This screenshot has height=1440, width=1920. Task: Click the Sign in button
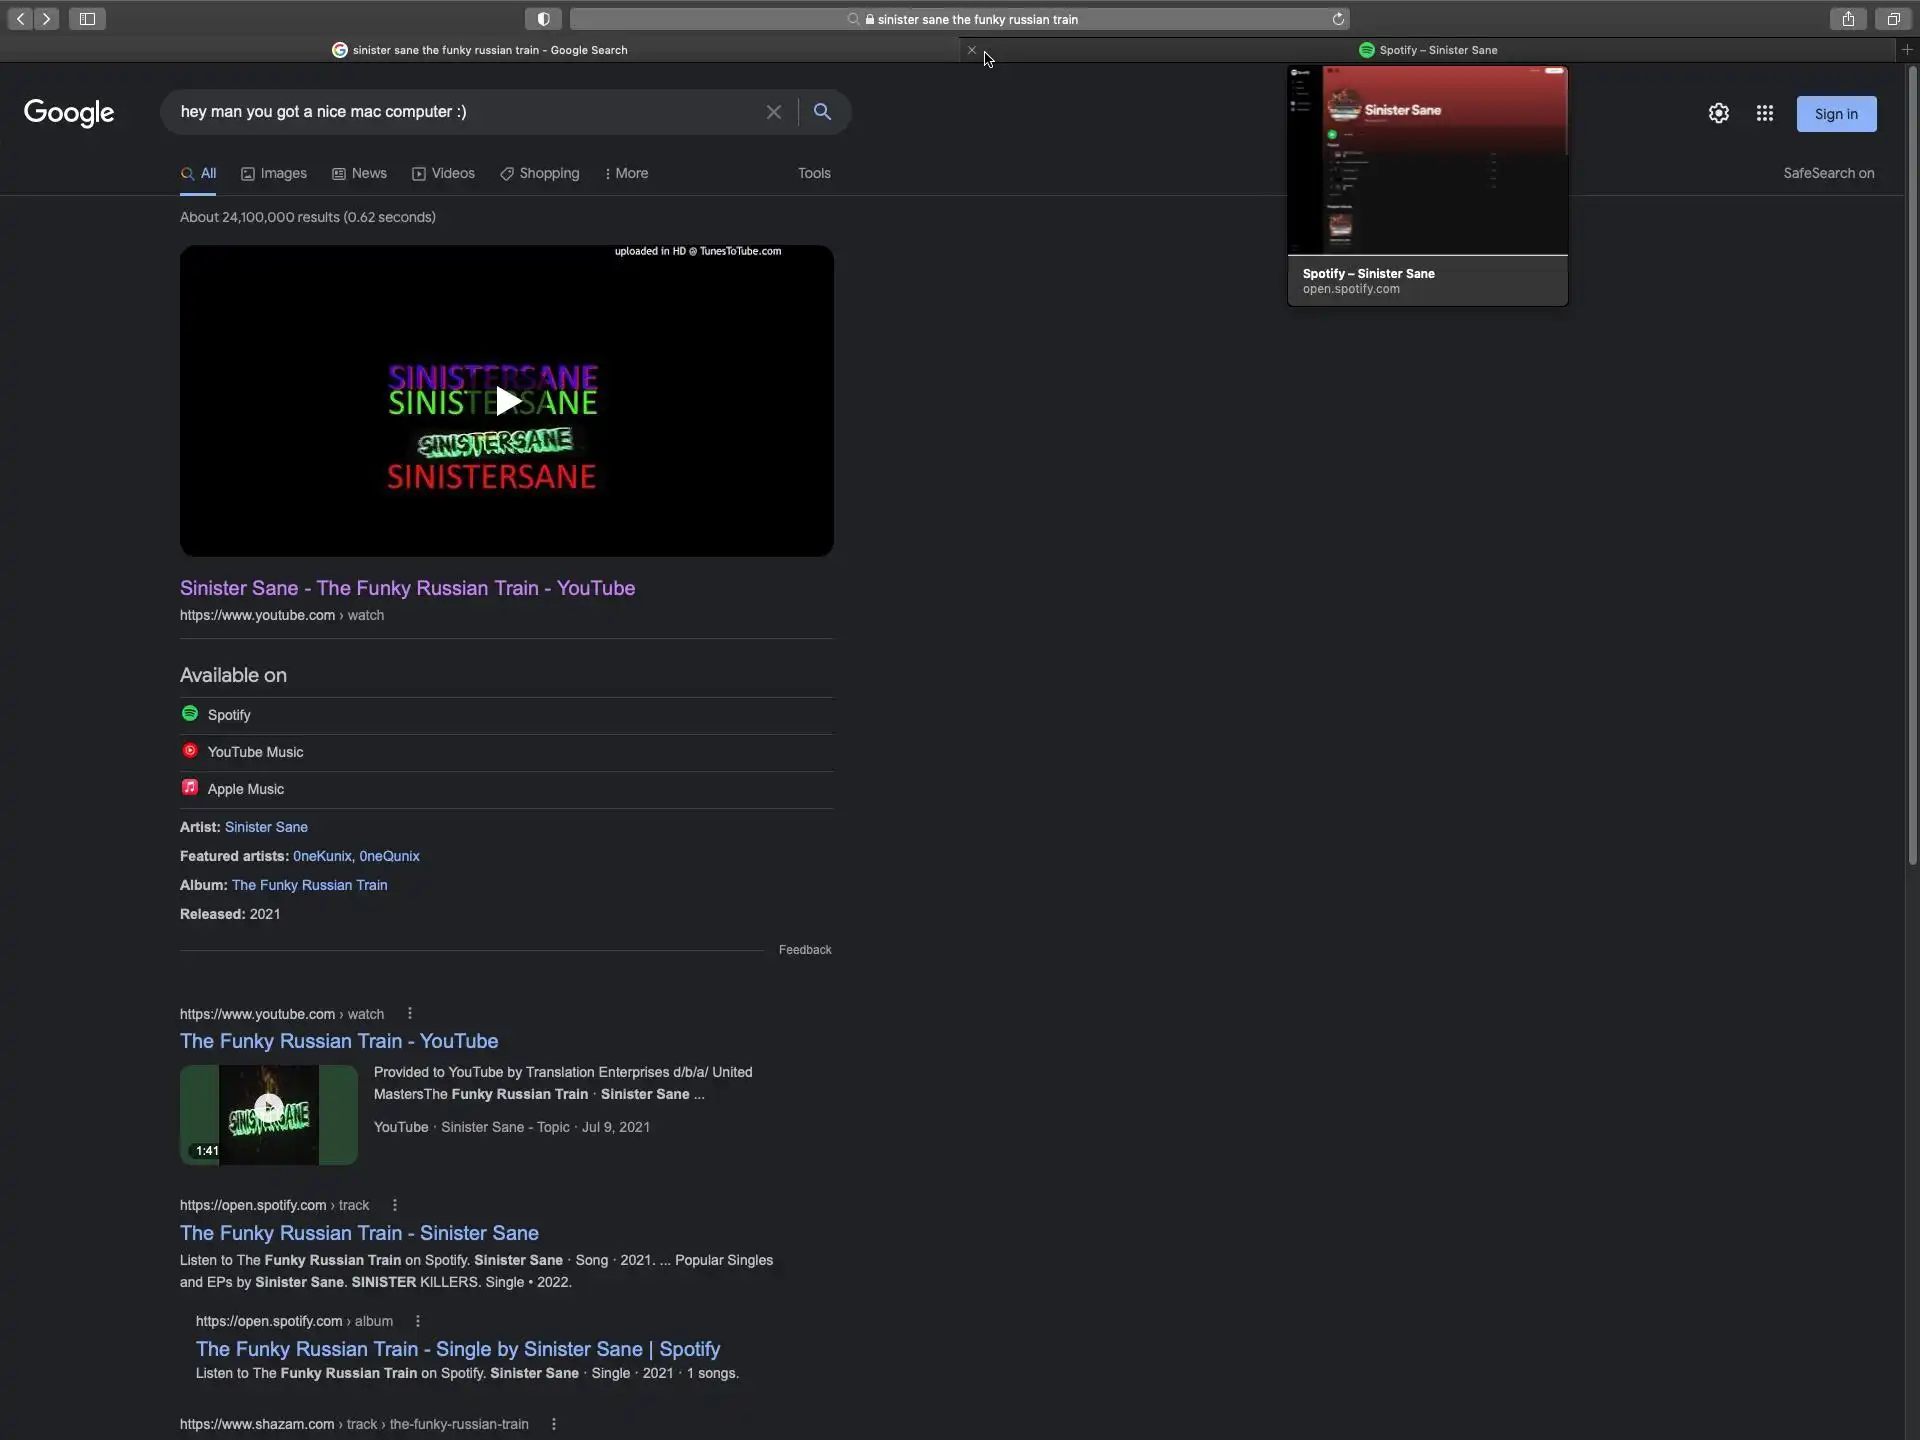[1836, 114]
